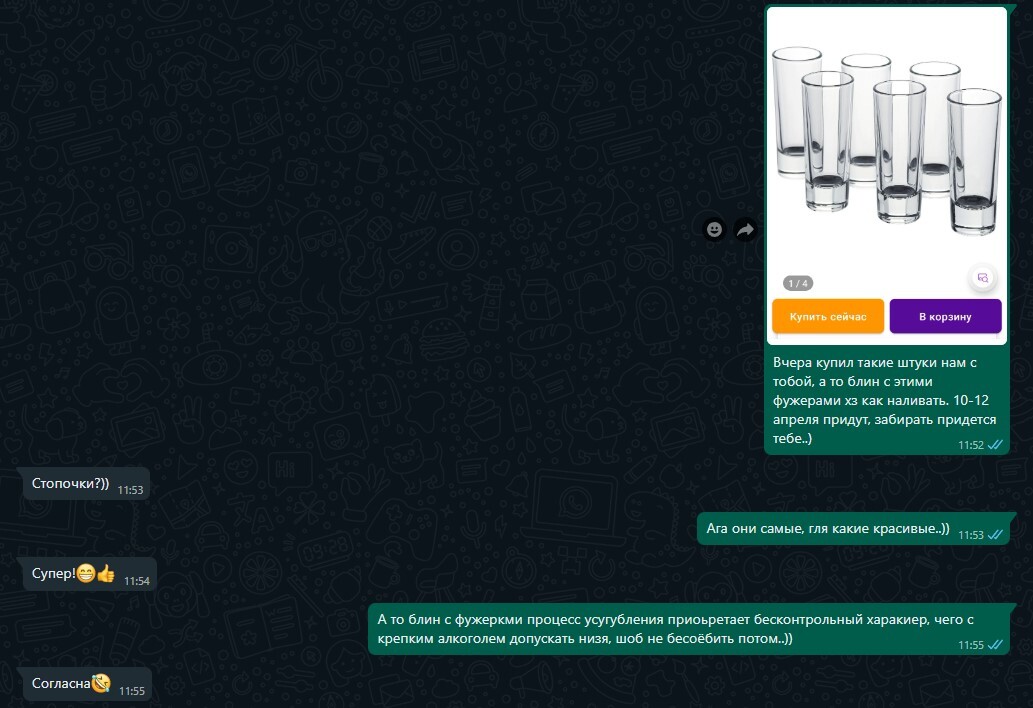
Task: Click the 'В корзину' purple button
Action: (945, 317)
